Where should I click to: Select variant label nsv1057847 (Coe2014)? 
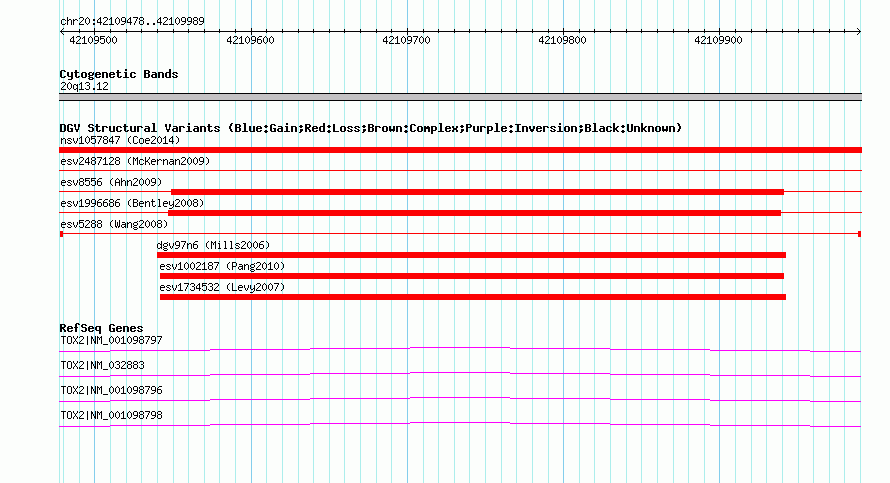(x=120, y=140)
